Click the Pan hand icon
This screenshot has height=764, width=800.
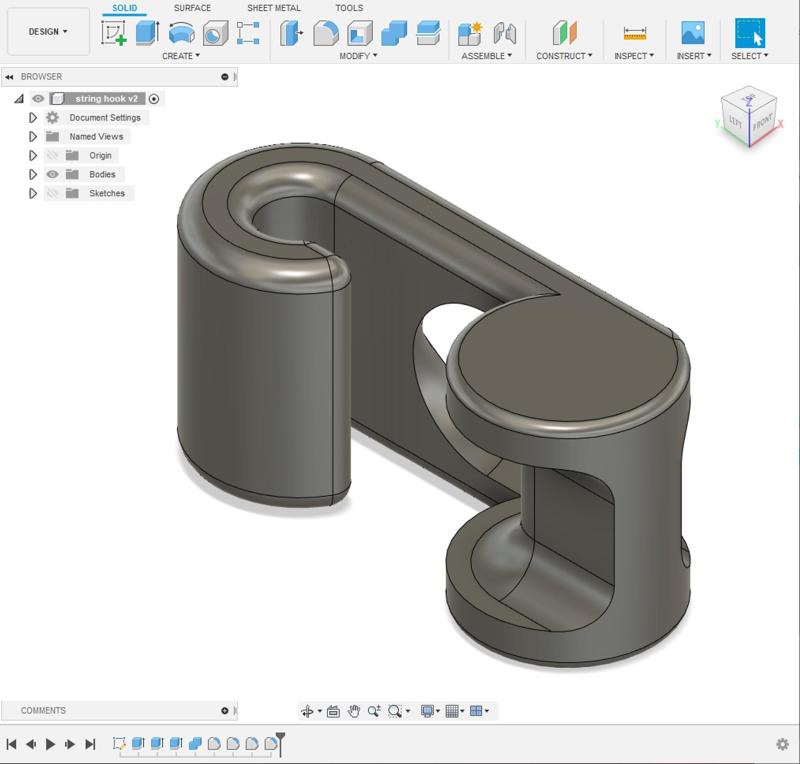click(354, 711)
